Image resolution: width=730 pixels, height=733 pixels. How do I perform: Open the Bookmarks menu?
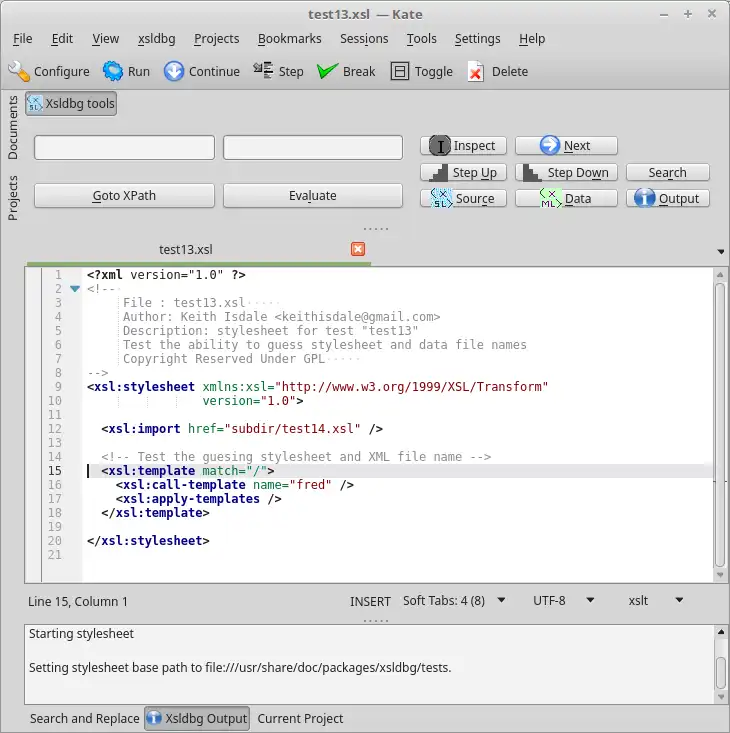click(289, 38)
